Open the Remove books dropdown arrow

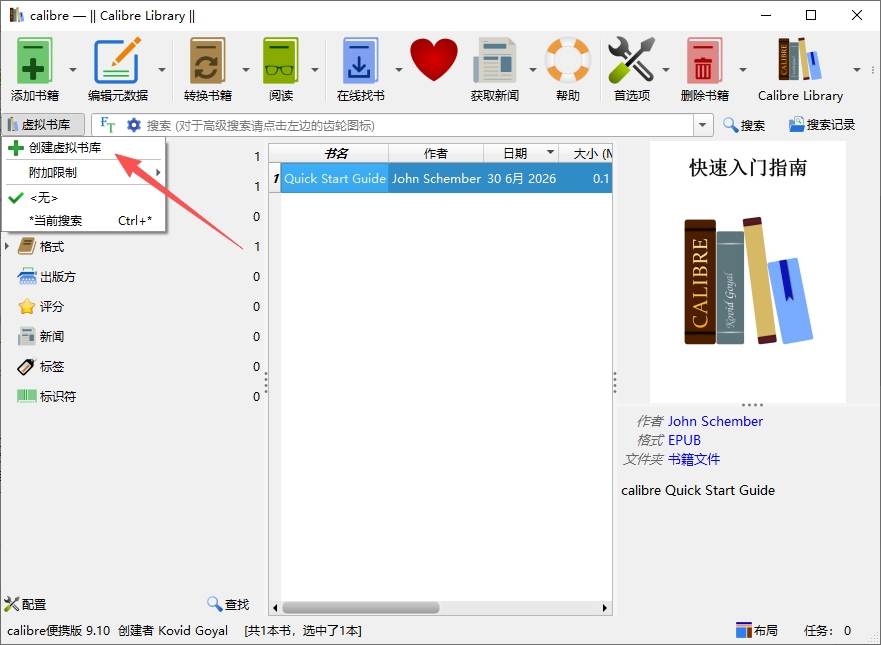pyautogui.click(x=743, y=70)
